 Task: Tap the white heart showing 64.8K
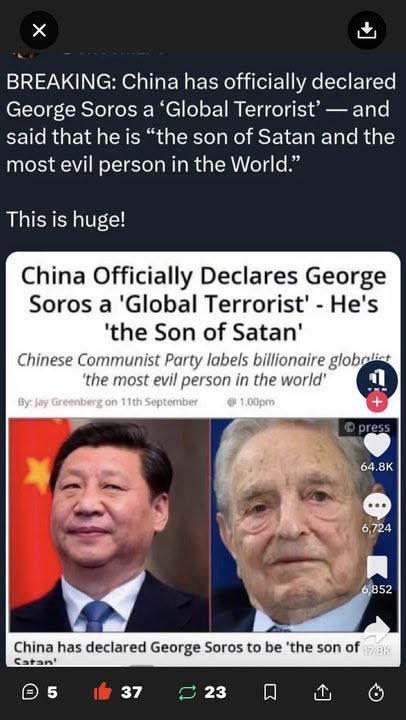(x=377, y=445)
